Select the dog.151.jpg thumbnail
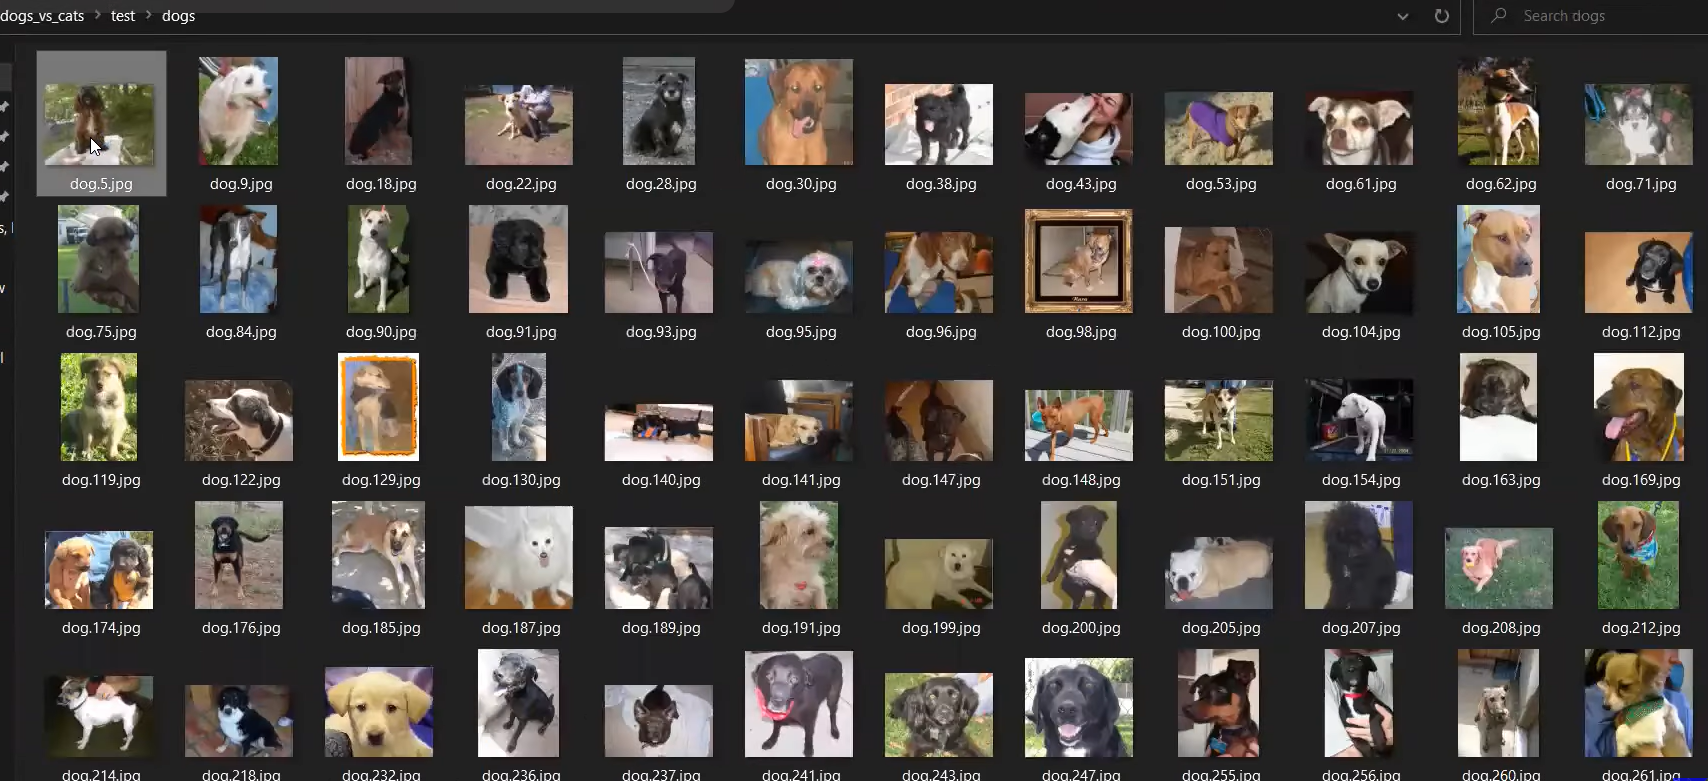This screenshot has width=1708, height=781. 1219,421
